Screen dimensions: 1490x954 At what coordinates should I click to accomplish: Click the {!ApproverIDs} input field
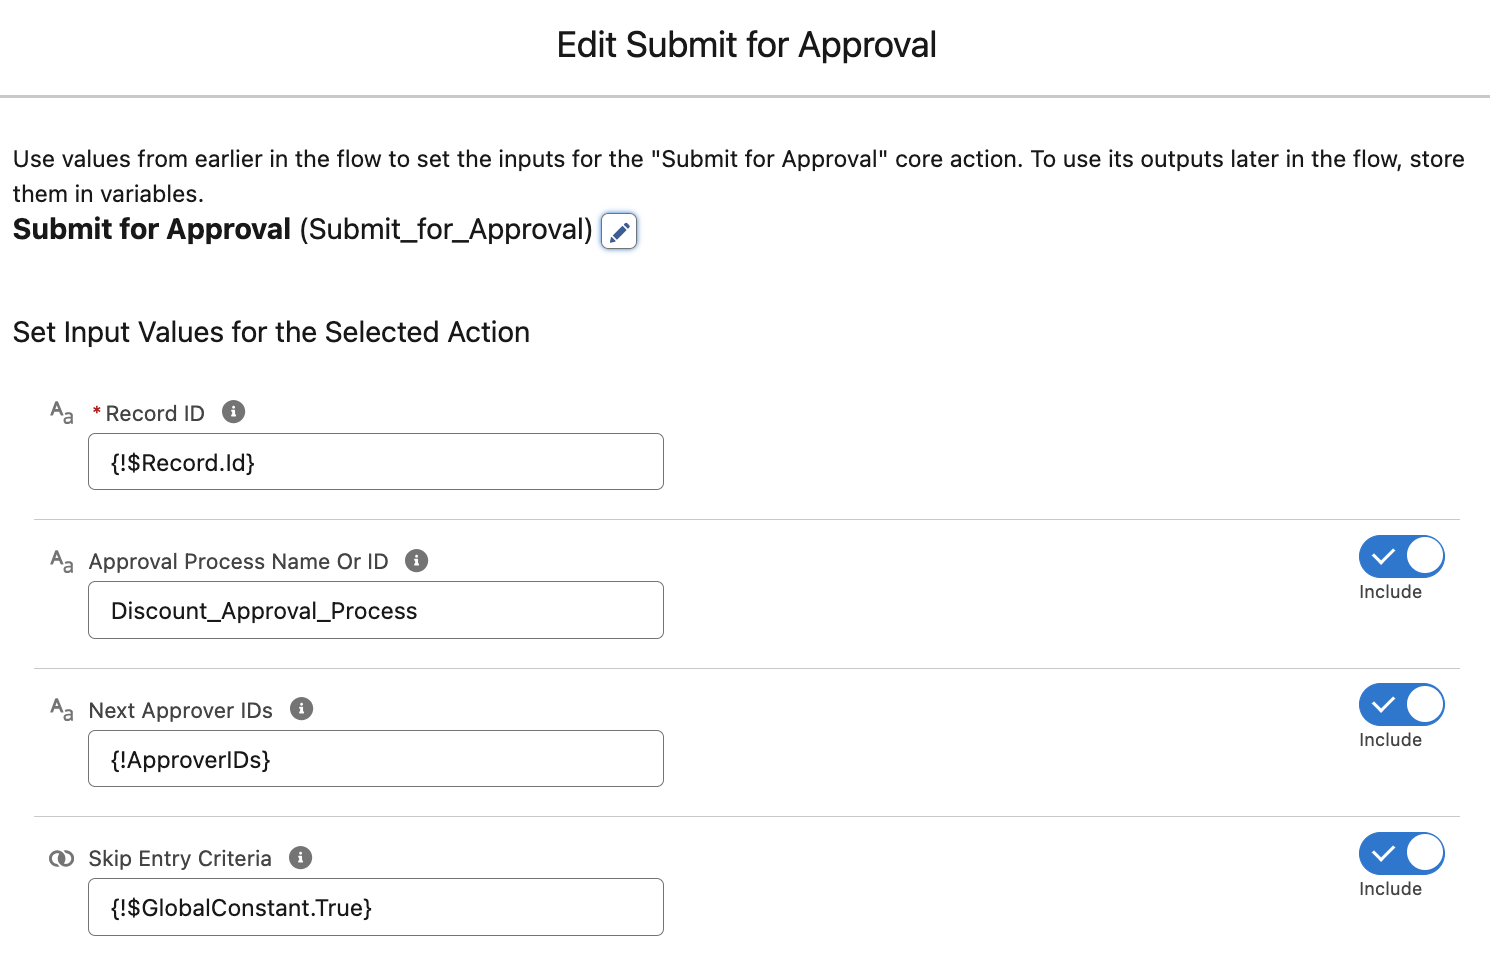click(x=375, y=758)
